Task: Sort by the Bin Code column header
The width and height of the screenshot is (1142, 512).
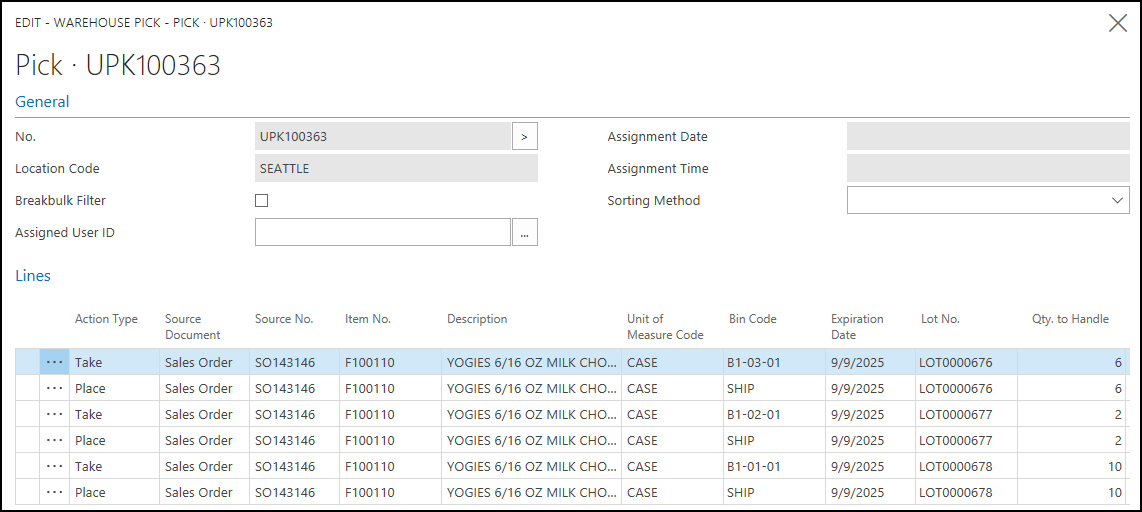Action: (752, 319)
